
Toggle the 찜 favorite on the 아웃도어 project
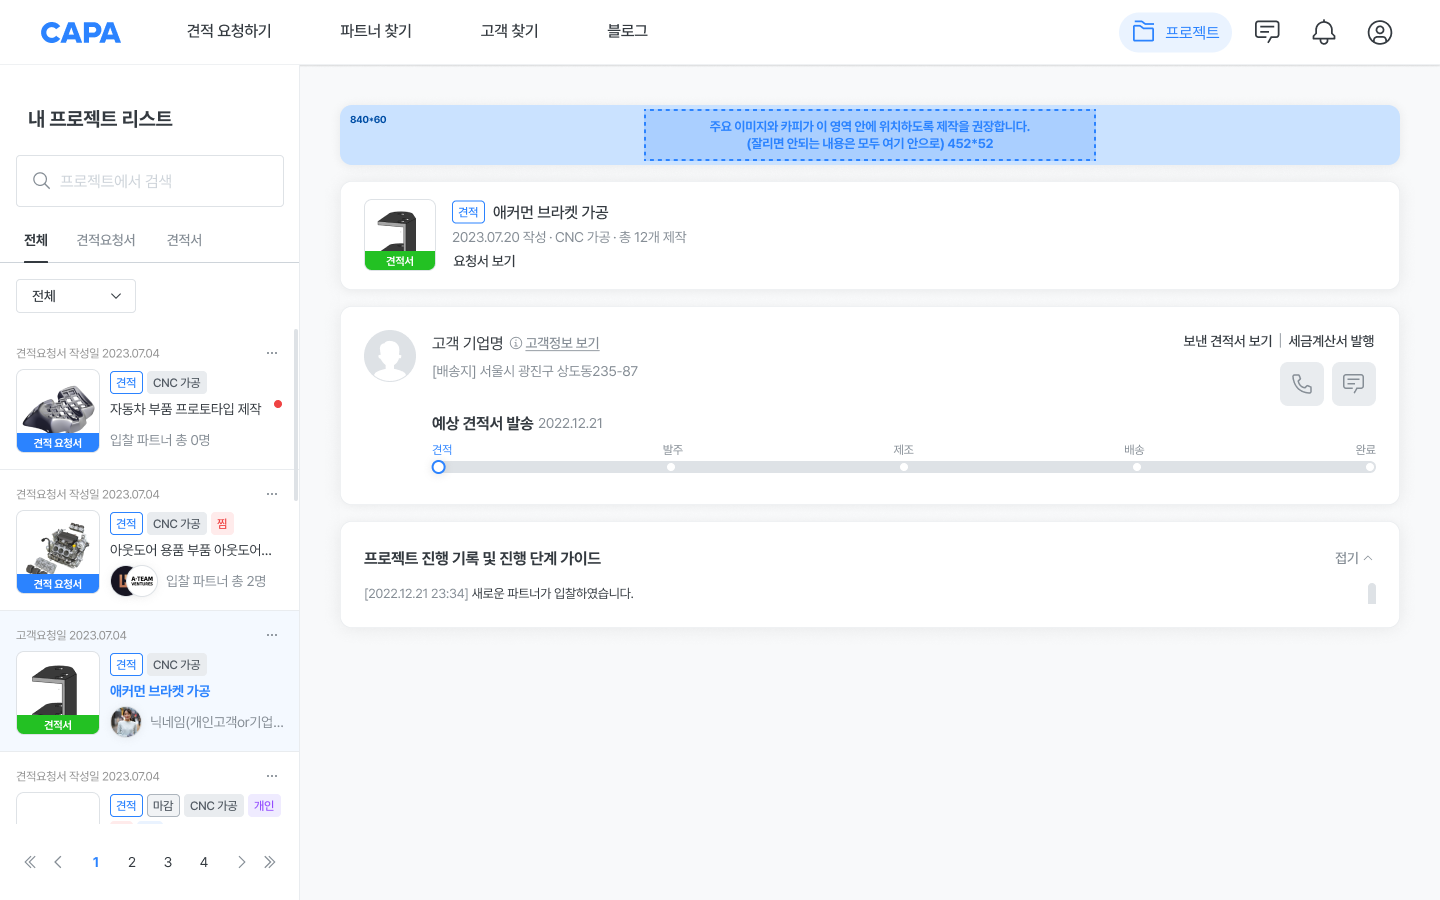pyautogui.click(x=221, y=523)
